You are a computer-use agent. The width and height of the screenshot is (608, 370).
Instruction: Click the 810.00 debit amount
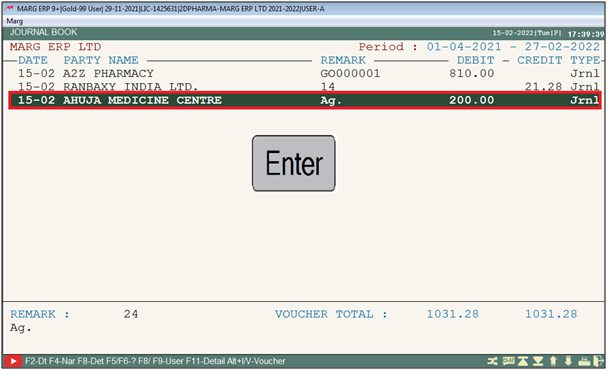pyautogui.click(x=472, y=73)
